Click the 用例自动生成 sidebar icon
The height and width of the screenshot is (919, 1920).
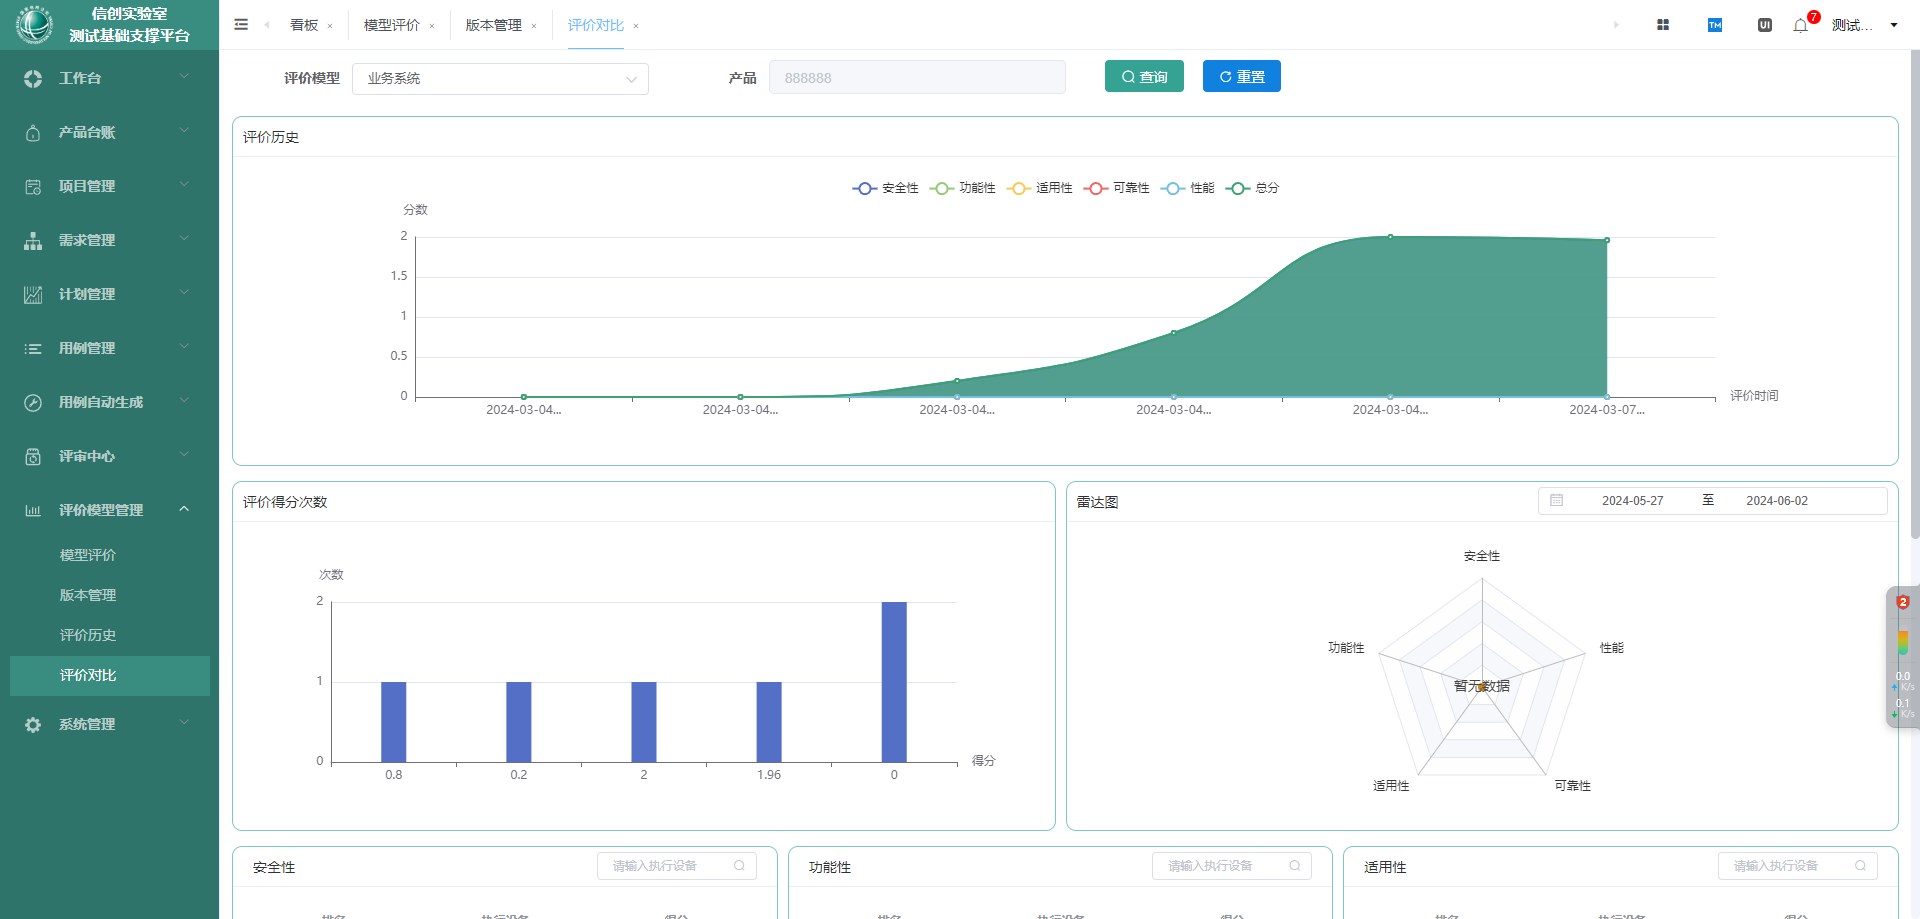point(33,402)
